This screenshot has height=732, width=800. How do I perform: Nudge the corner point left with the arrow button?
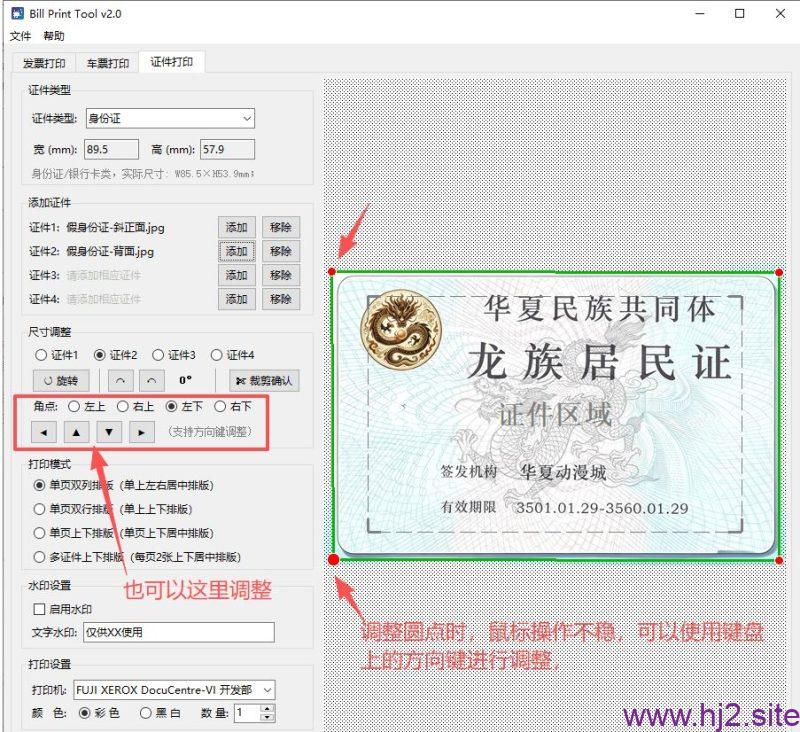44,433
